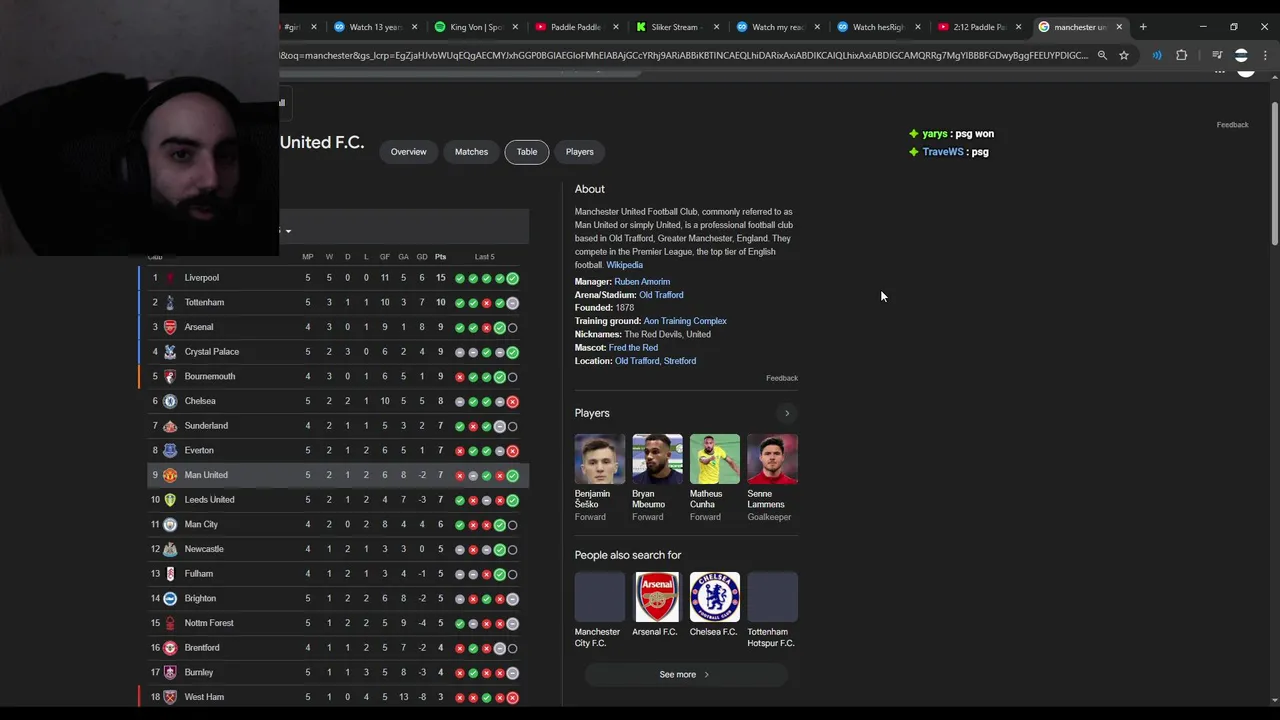Open Senne Lammens player thumbnail

click(x=772, y=459)
